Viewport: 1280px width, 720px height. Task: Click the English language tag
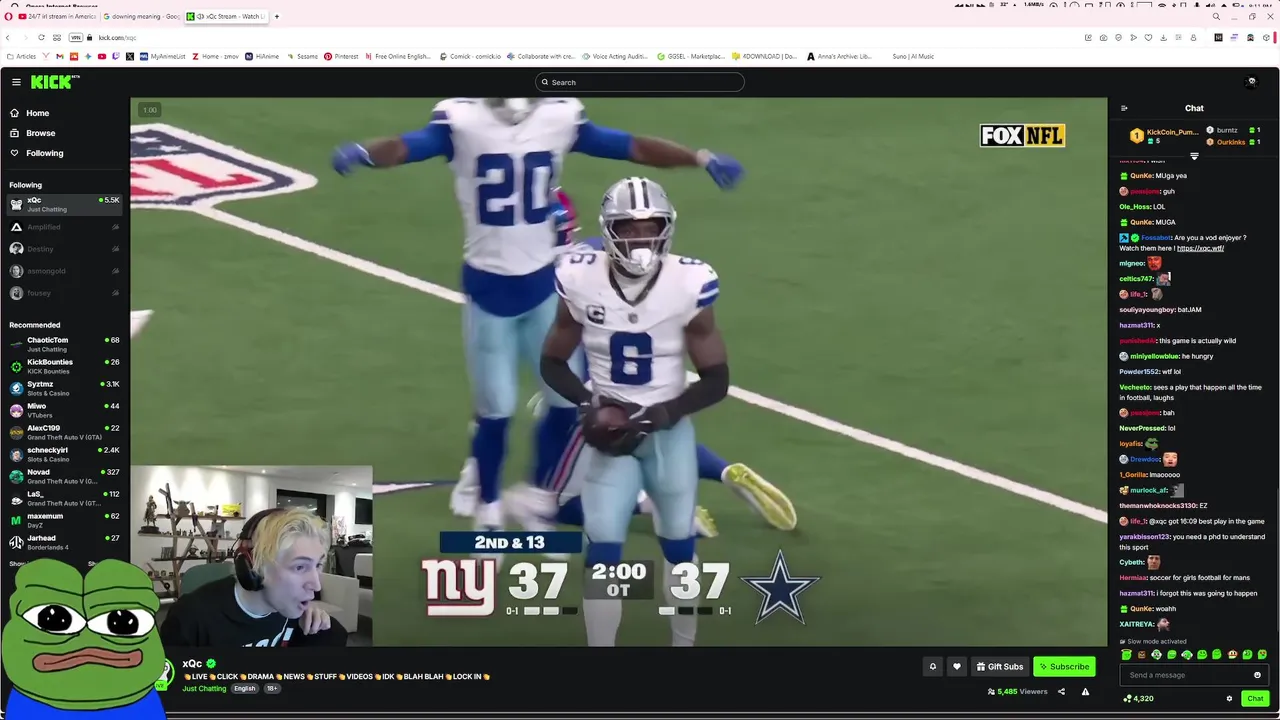point(245,688)
